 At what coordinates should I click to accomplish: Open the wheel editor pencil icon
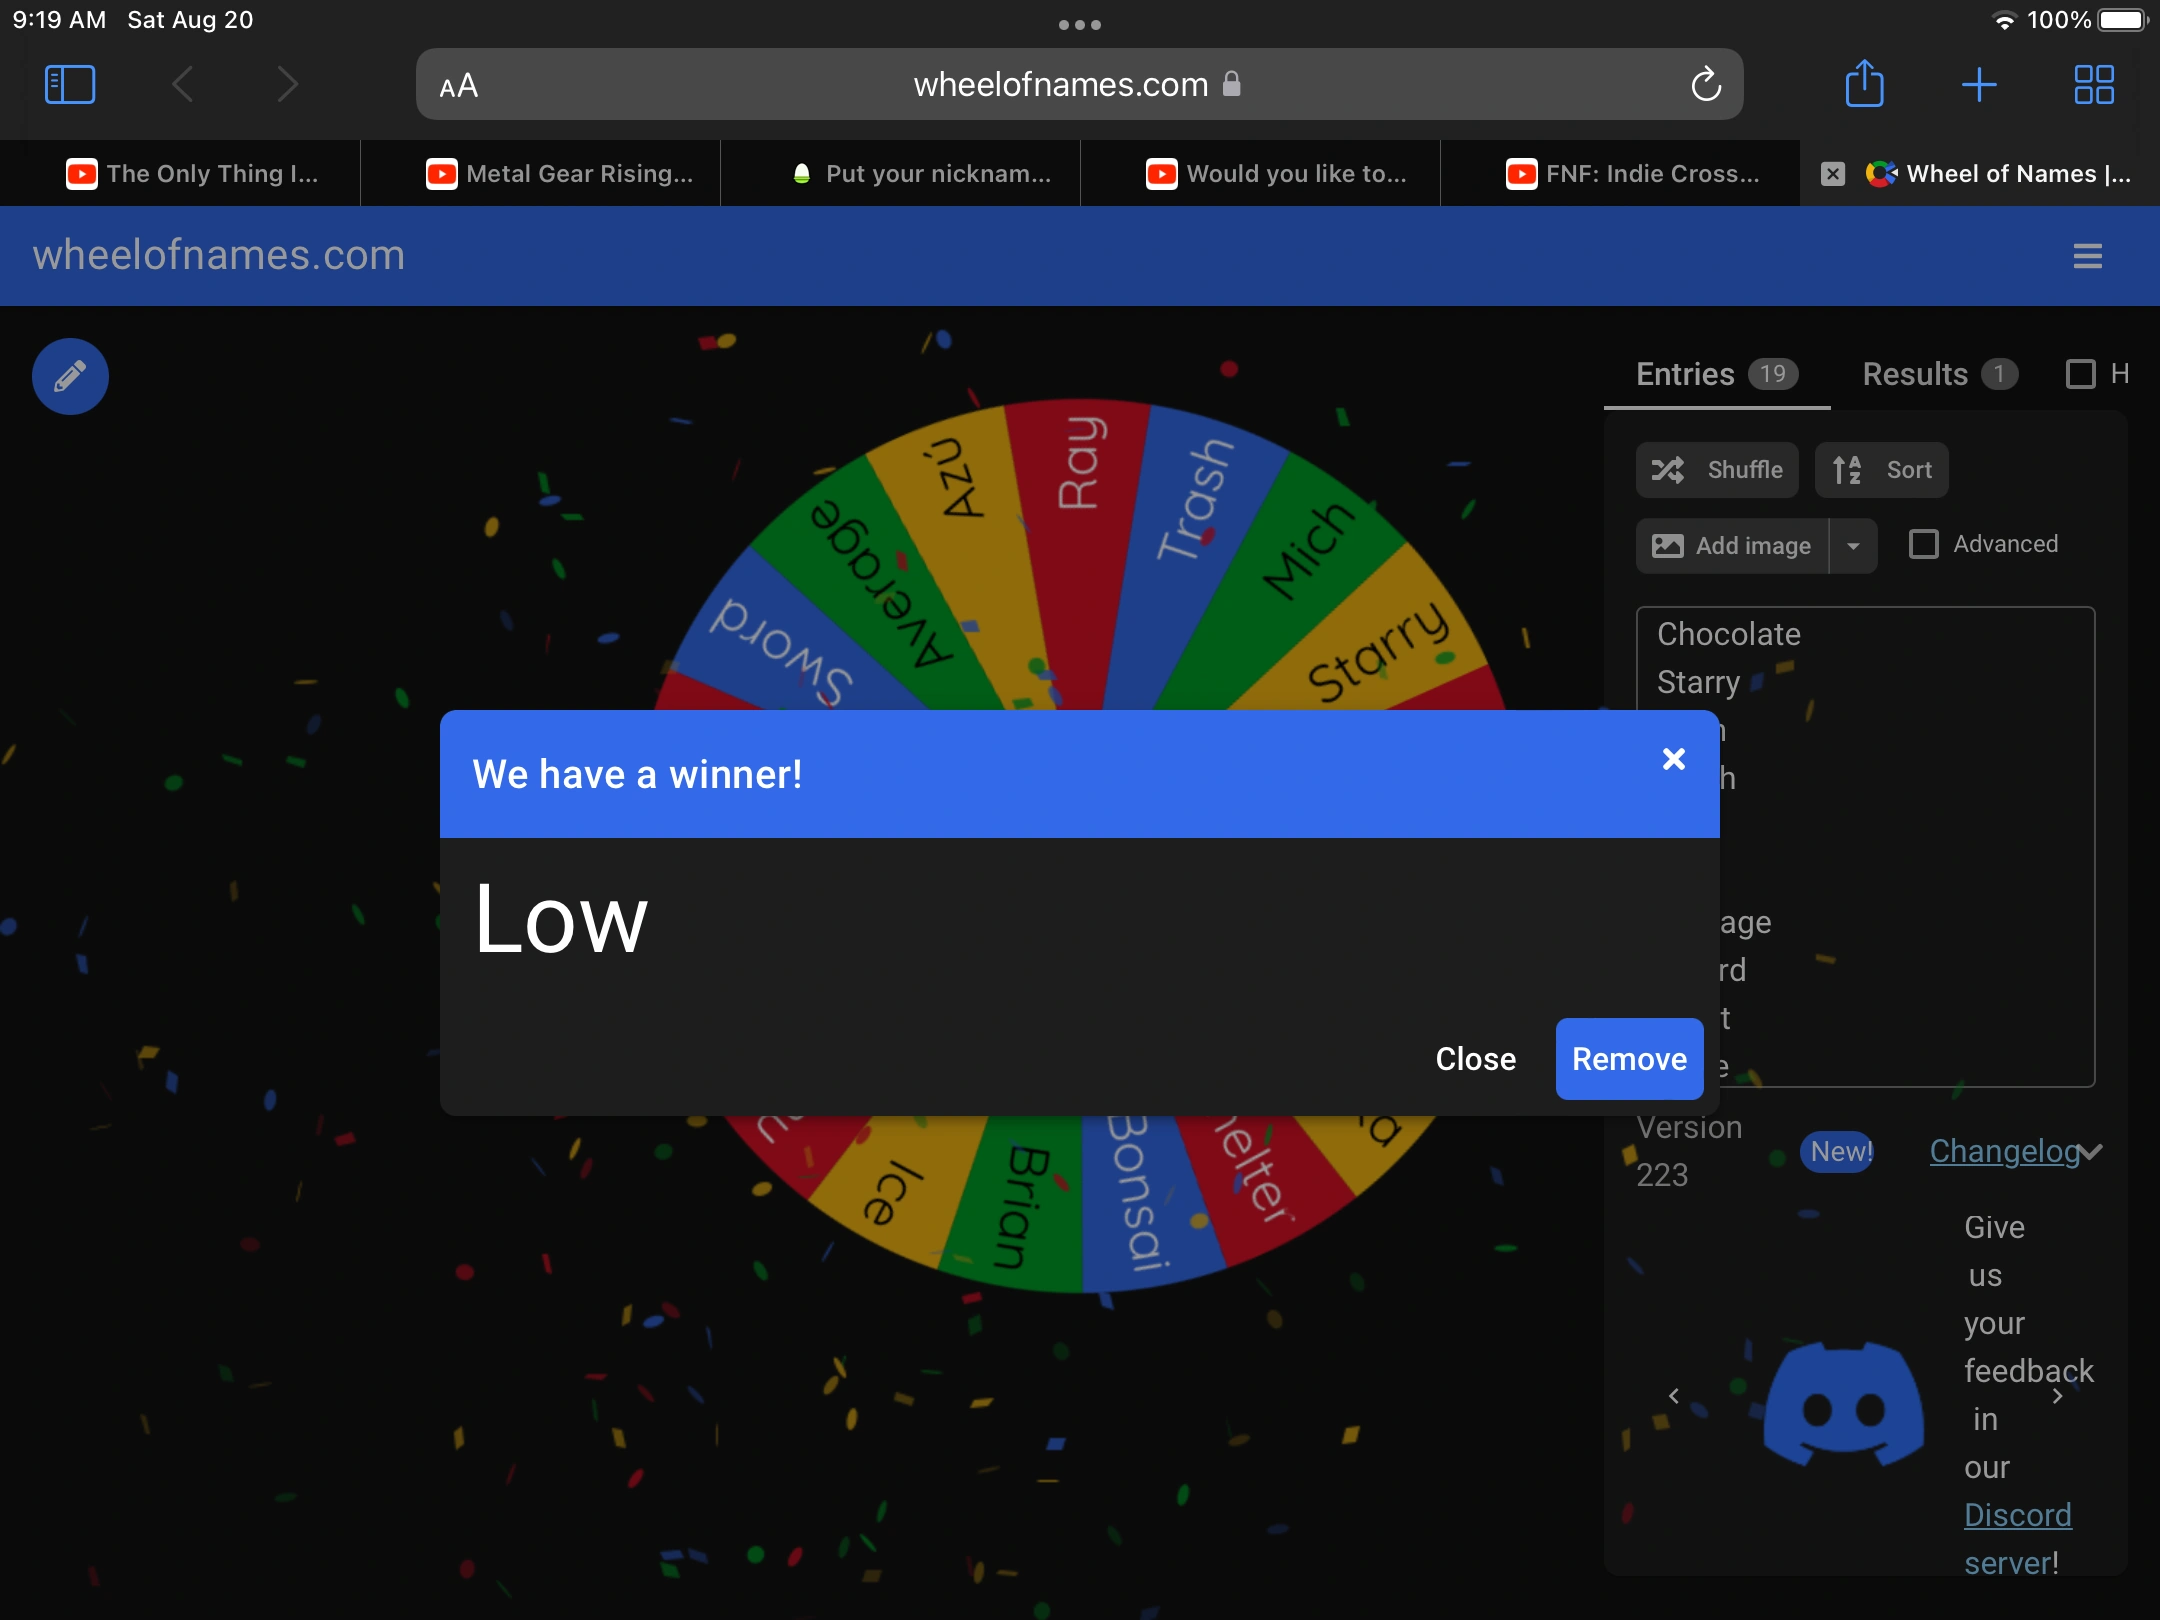70,376
